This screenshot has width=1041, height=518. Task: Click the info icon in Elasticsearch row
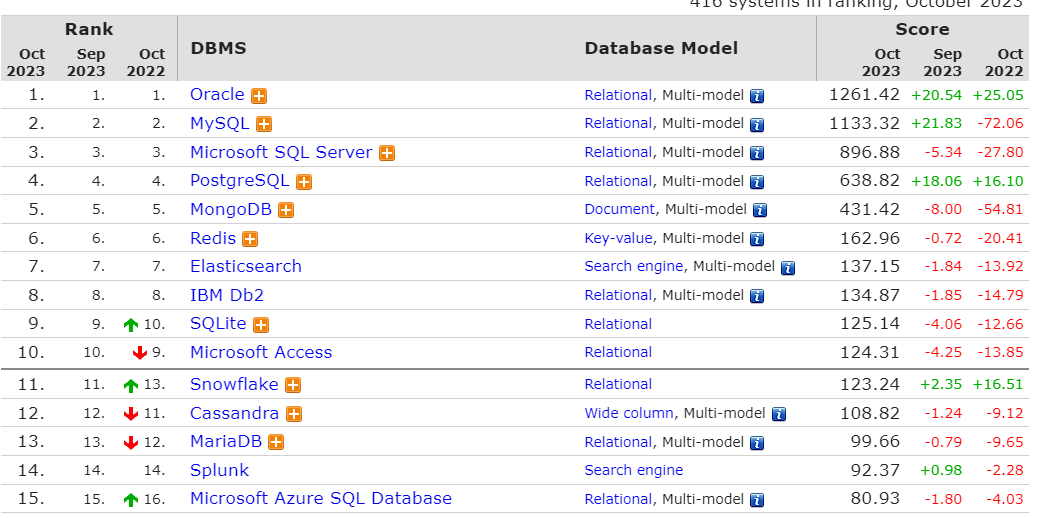coord(788,268)
